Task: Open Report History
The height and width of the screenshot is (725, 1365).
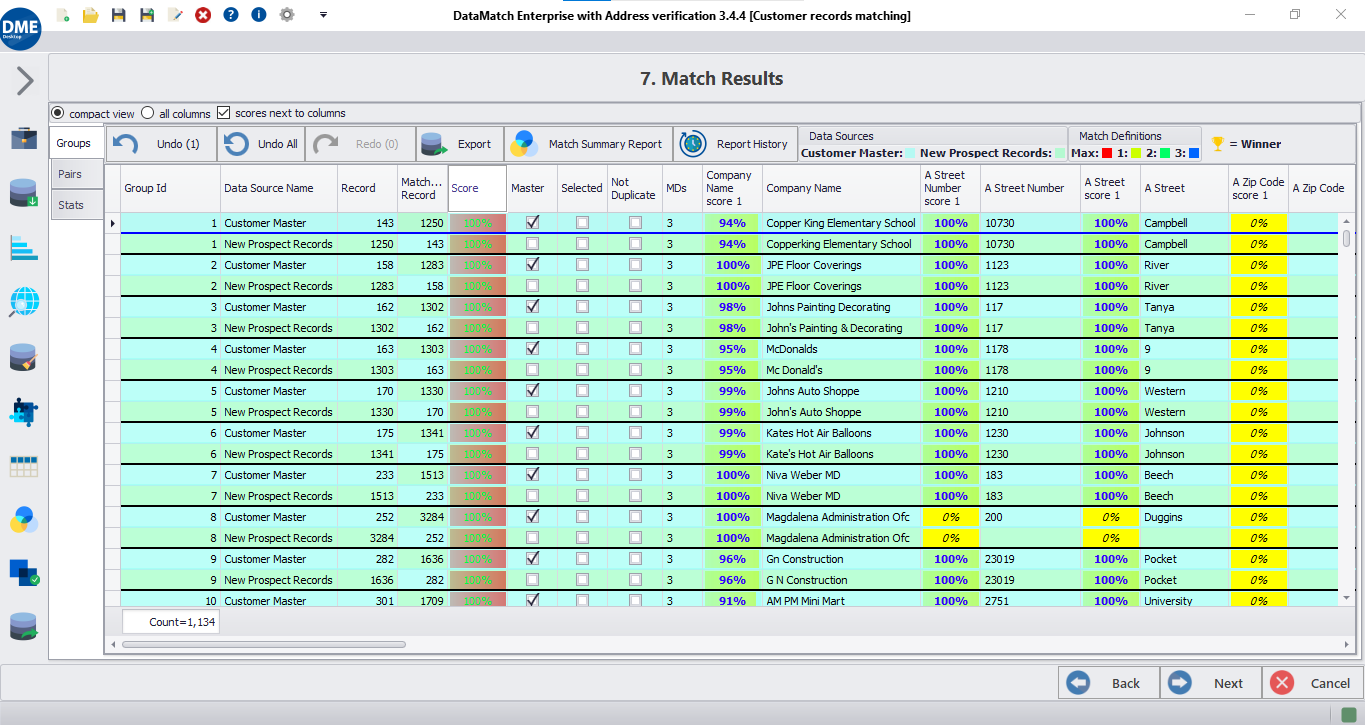Action: click(x=736, y=144)
